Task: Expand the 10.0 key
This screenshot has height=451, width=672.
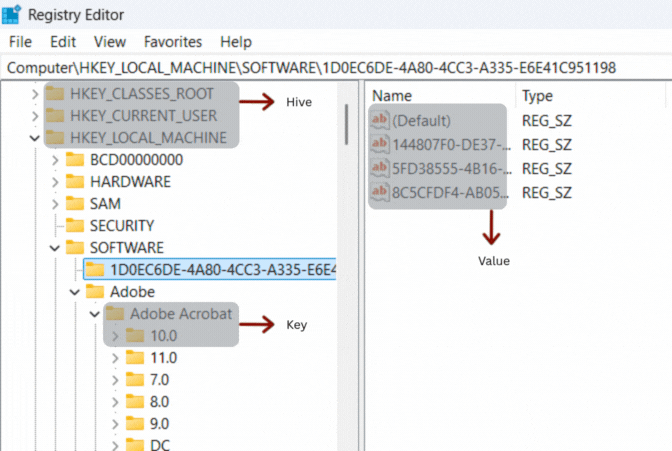Action: (x=115, y=336)
